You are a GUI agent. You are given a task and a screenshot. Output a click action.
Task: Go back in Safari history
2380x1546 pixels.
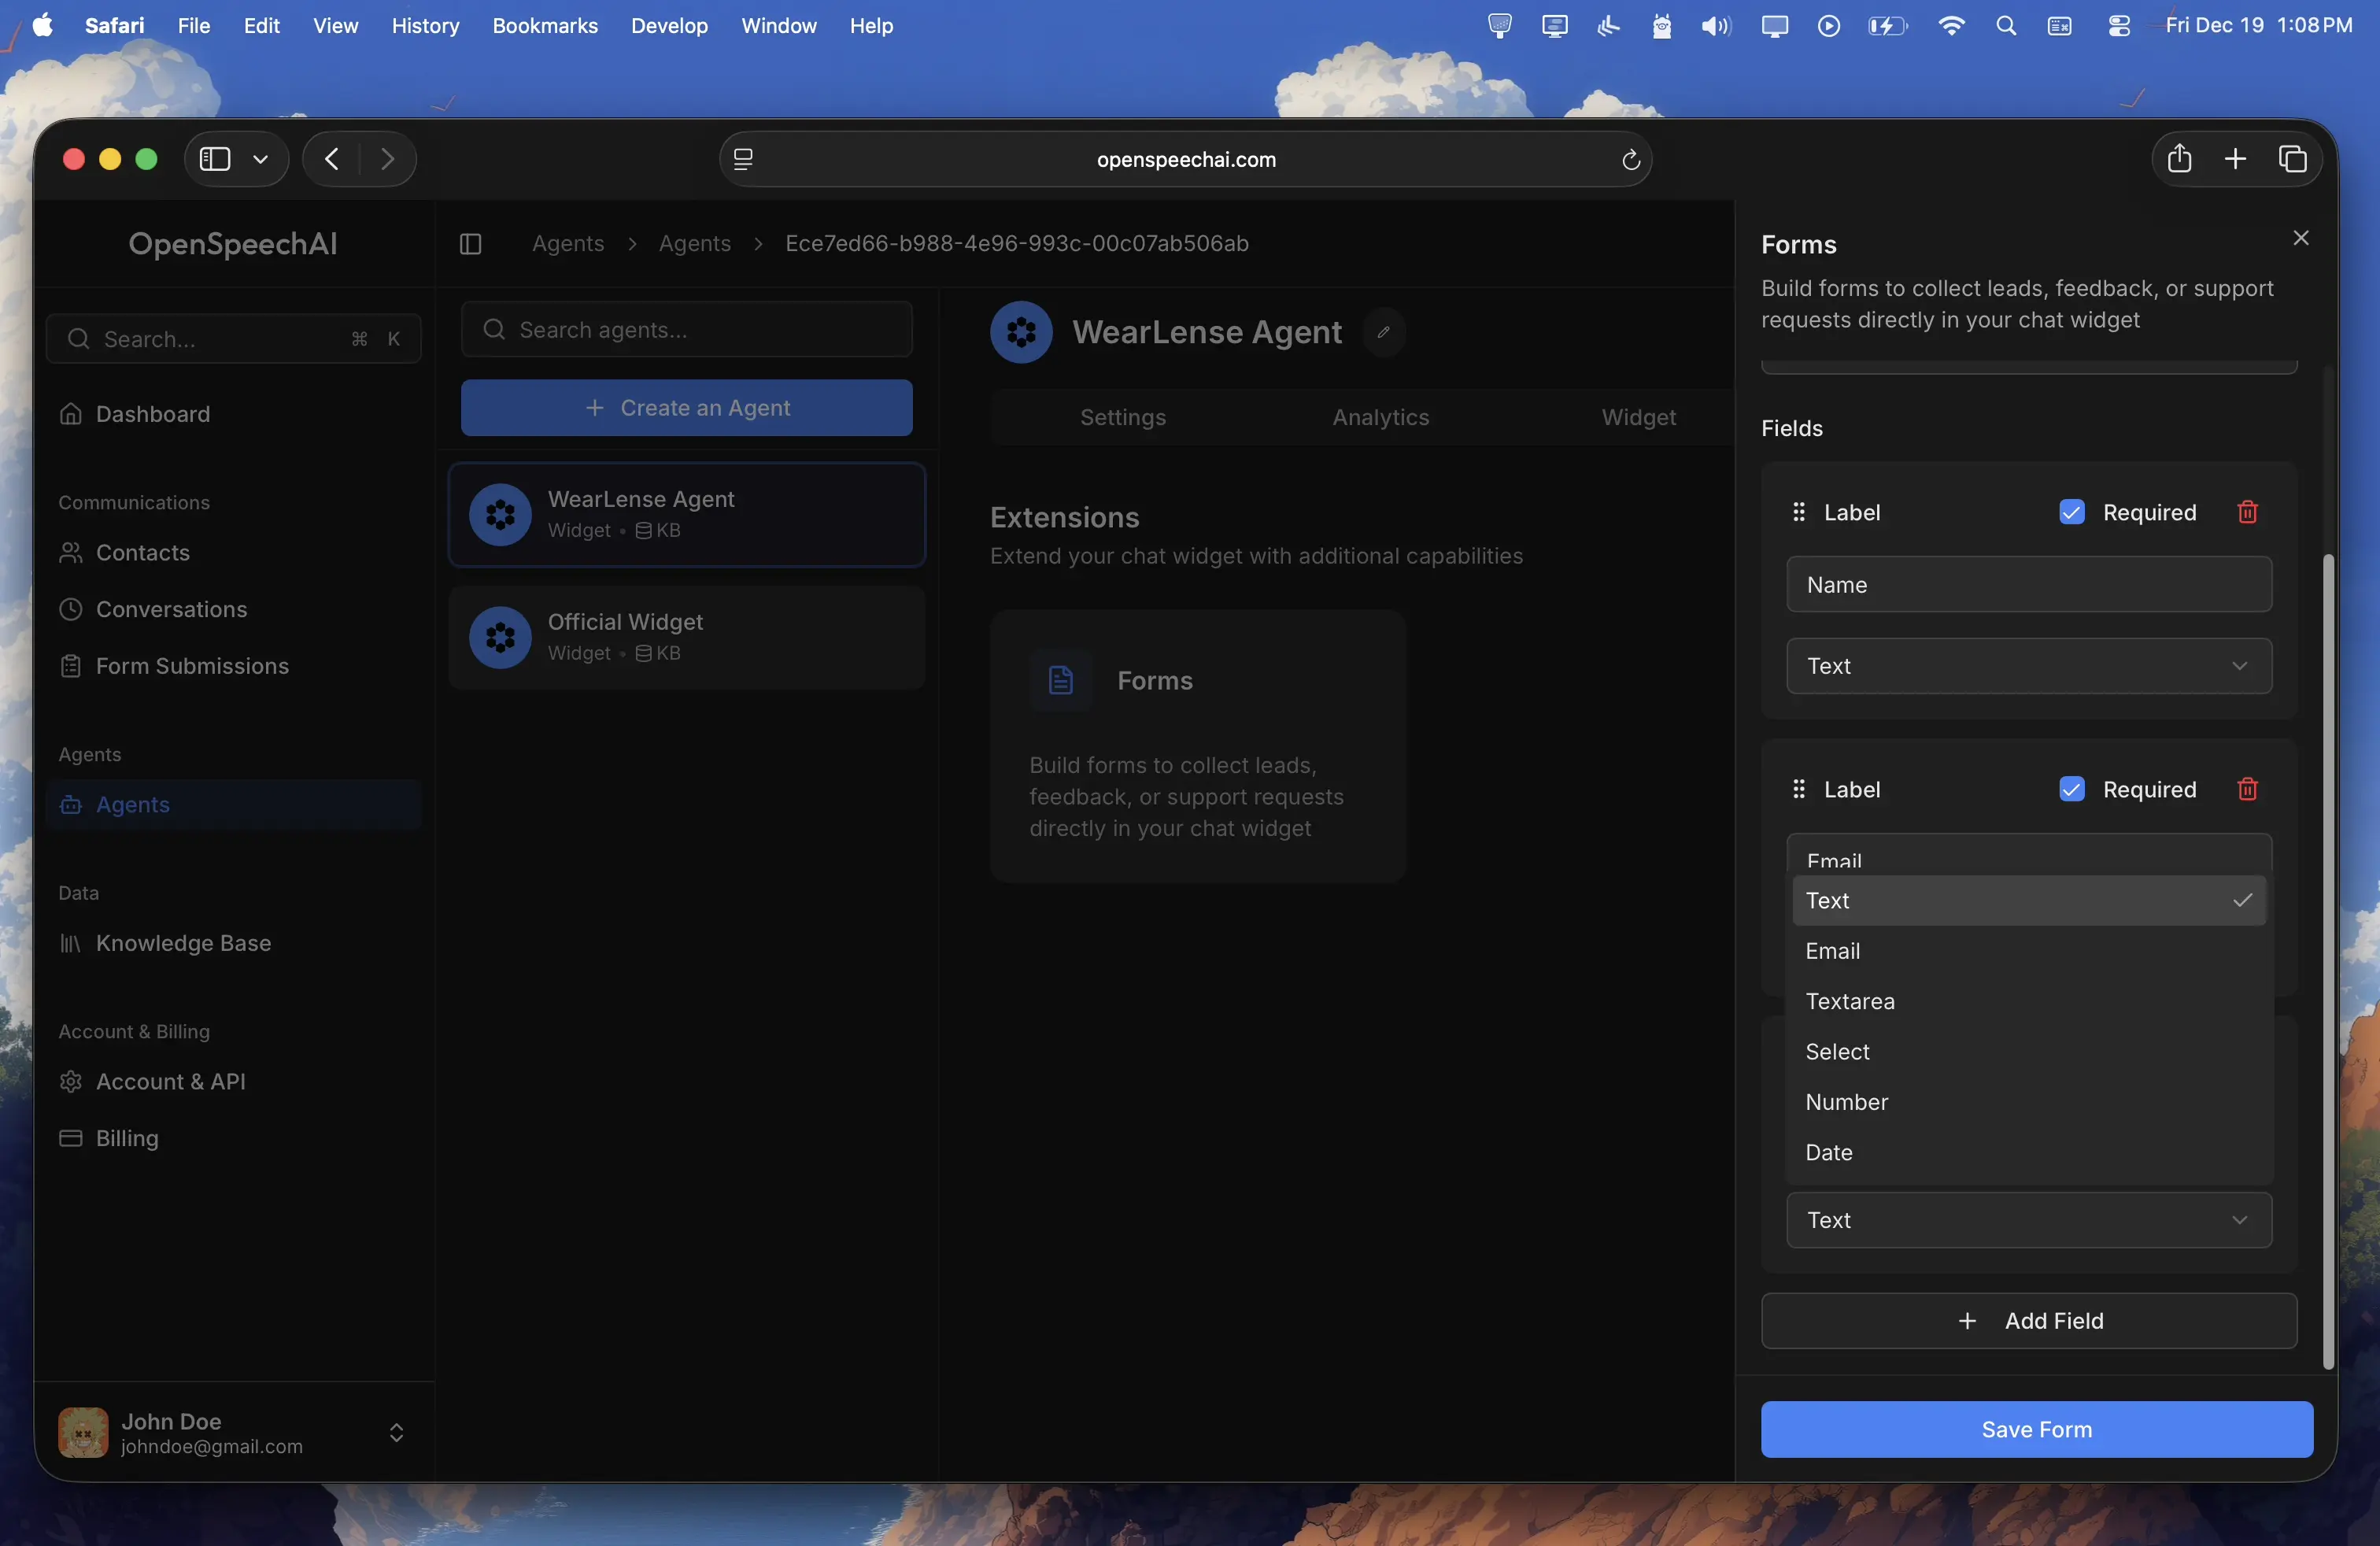(x=333, y=159)
